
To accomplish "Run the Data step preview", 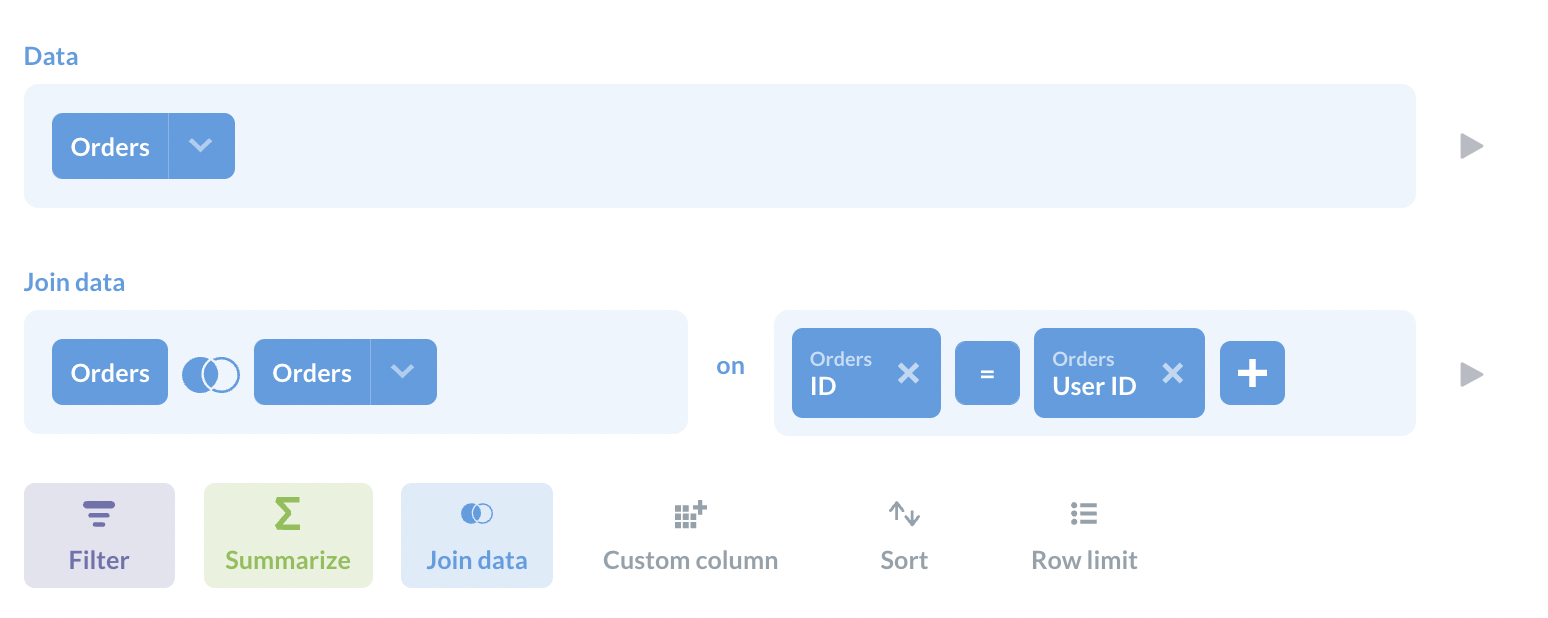I will (1471, 146).
